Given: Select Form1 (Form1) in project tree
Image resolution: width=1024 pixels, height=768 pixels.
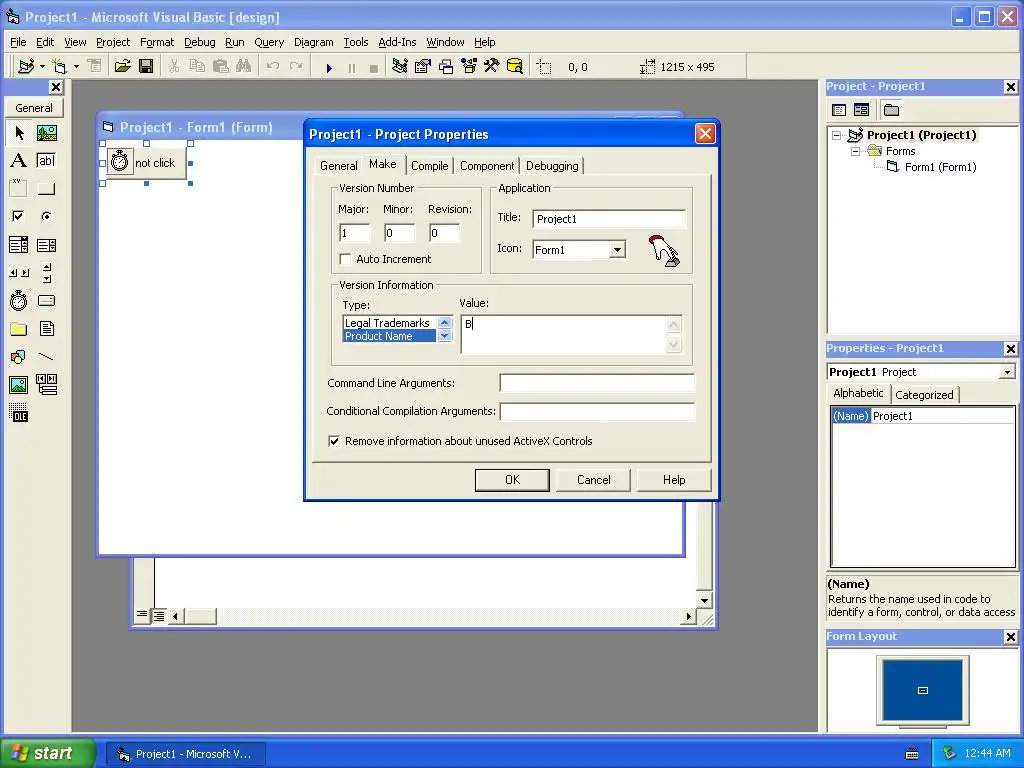Looking at the screenshot, I should (x=940, y=167).
